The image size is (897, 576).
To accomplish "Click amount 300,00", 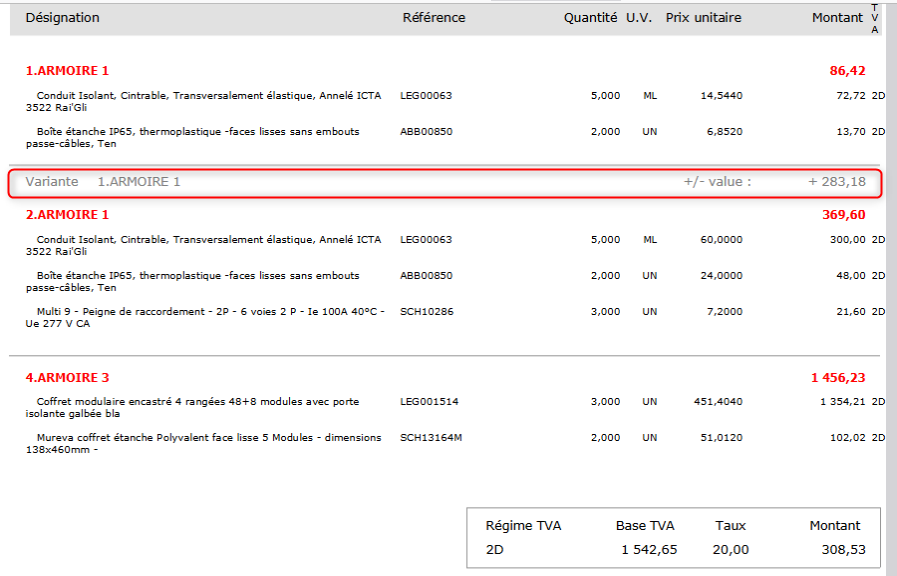I will tap(848, 240).
